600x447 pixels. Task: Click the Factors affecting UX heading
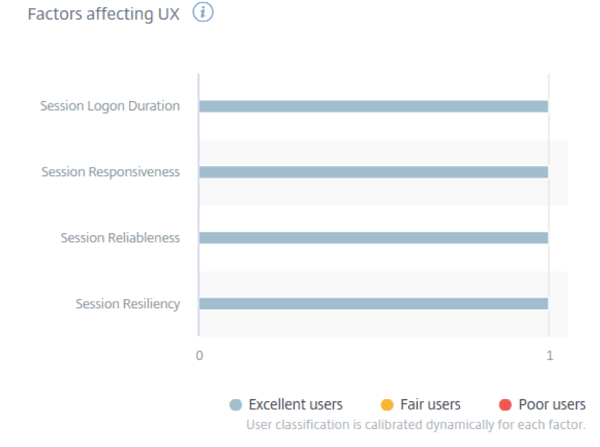(103, 15)
